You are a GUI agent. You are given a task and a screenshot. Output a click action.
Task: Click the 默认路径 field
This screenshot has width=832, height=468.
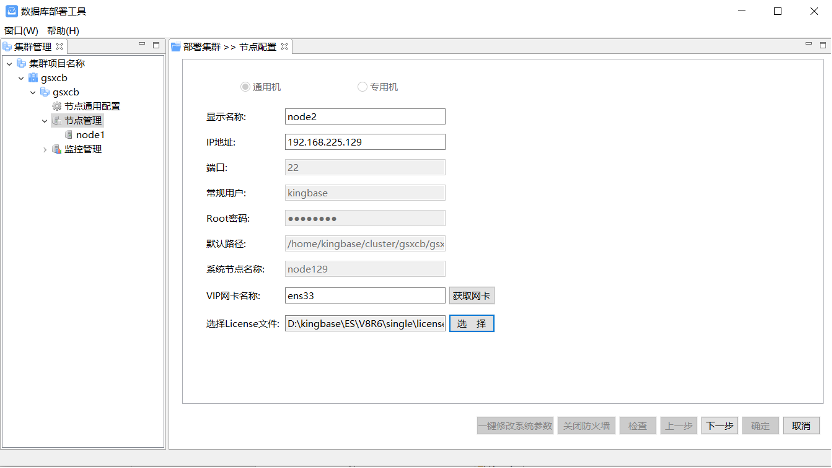(x=365, y=244)
